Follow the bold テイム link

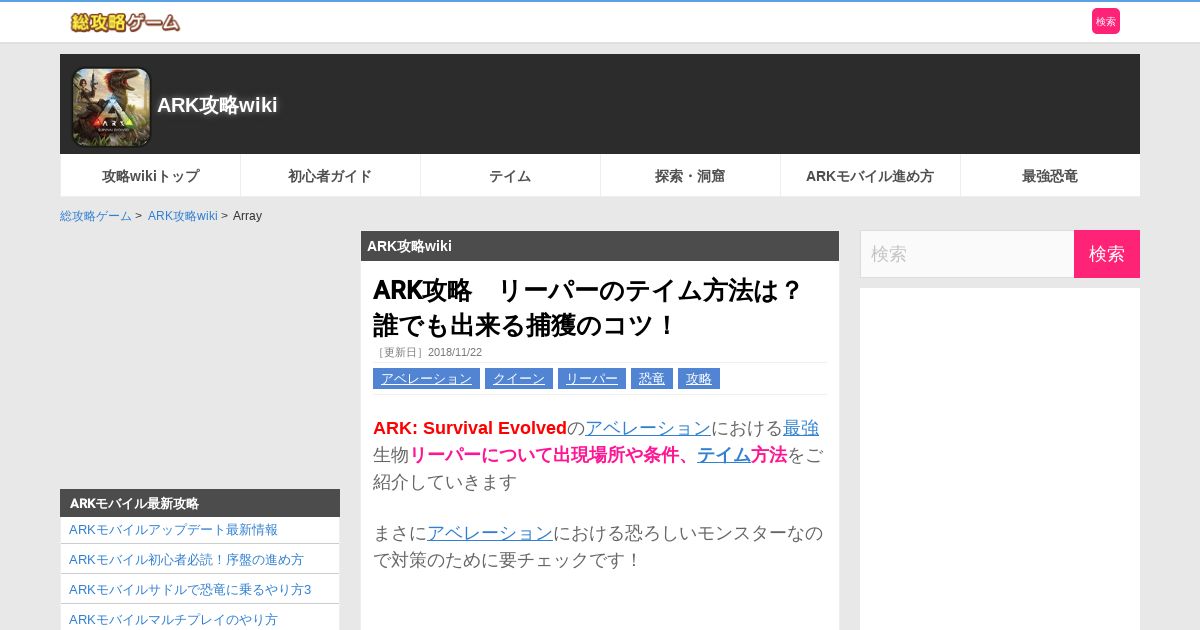[x=724, y=455]
